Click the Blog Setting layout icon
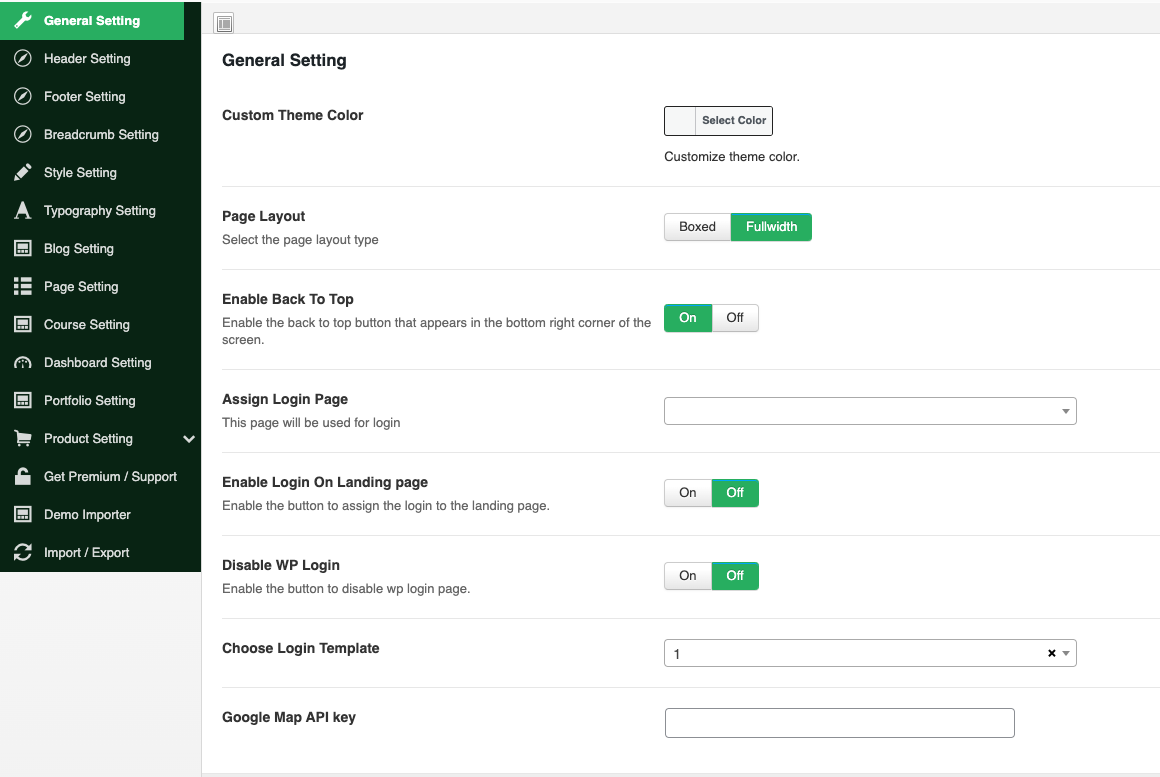The width and height of the screenshot is (1160, 777). click(x=23, y=248)
